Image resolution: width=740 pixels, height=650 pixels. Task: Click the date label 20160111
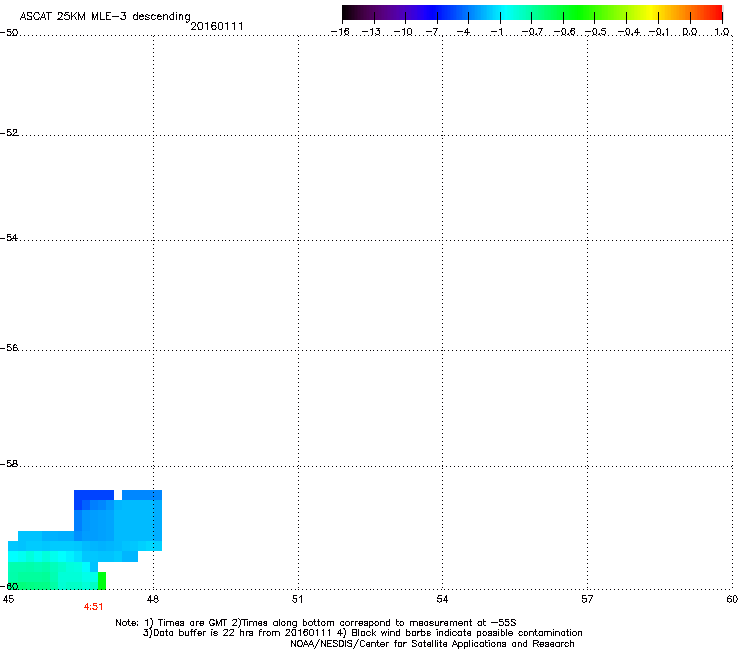[x=217, y=26]
